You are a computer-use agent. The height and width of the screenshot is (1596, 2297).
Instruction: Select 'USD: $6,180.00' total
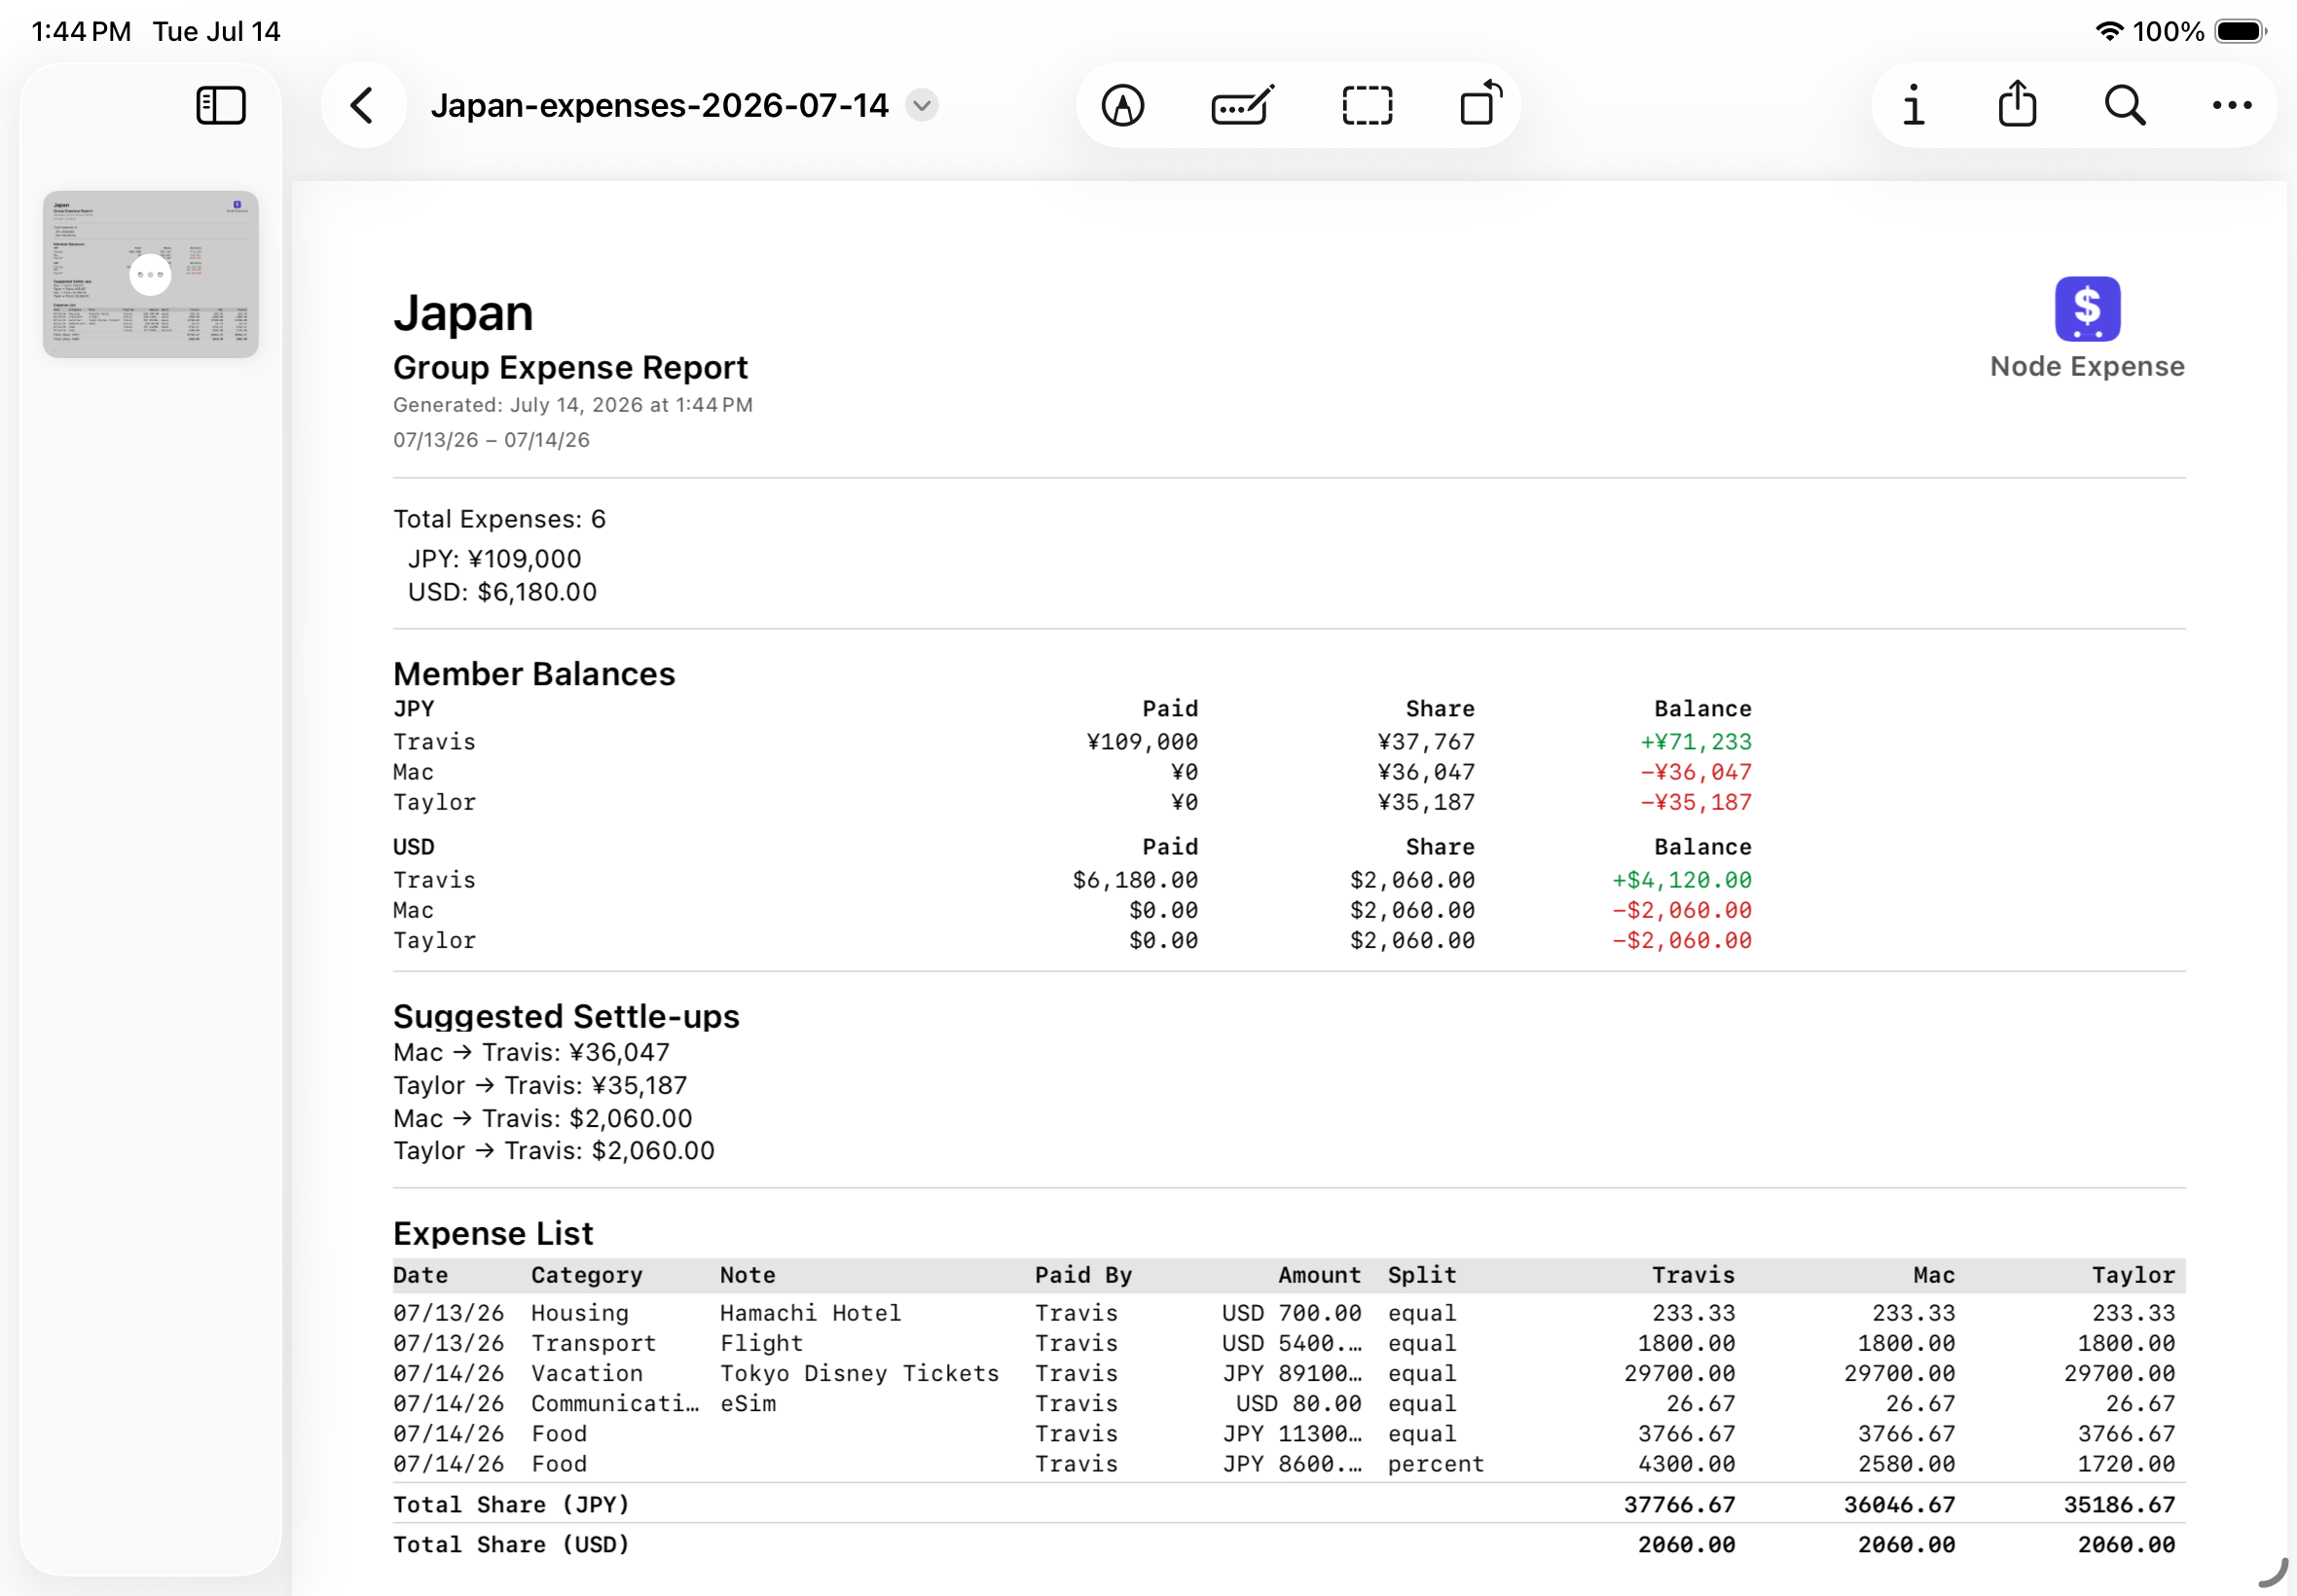502,592
